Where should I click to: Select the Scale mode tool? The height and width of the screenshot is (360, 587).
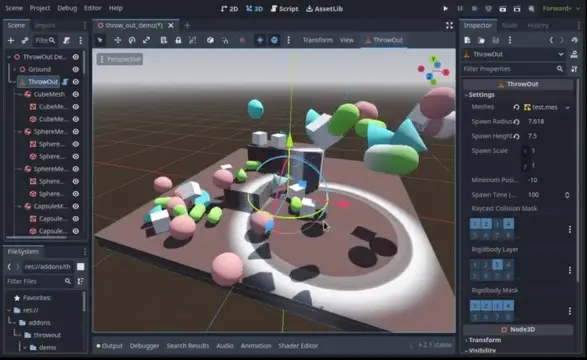(x=146, y=40)
